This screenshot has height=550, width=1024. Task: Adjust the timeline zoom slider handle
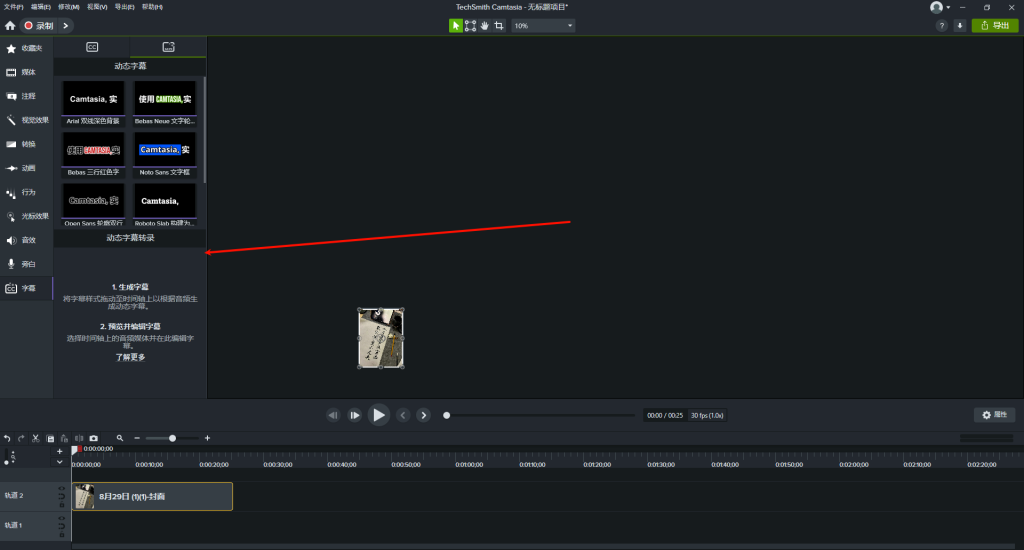click(x=172, y=438)
